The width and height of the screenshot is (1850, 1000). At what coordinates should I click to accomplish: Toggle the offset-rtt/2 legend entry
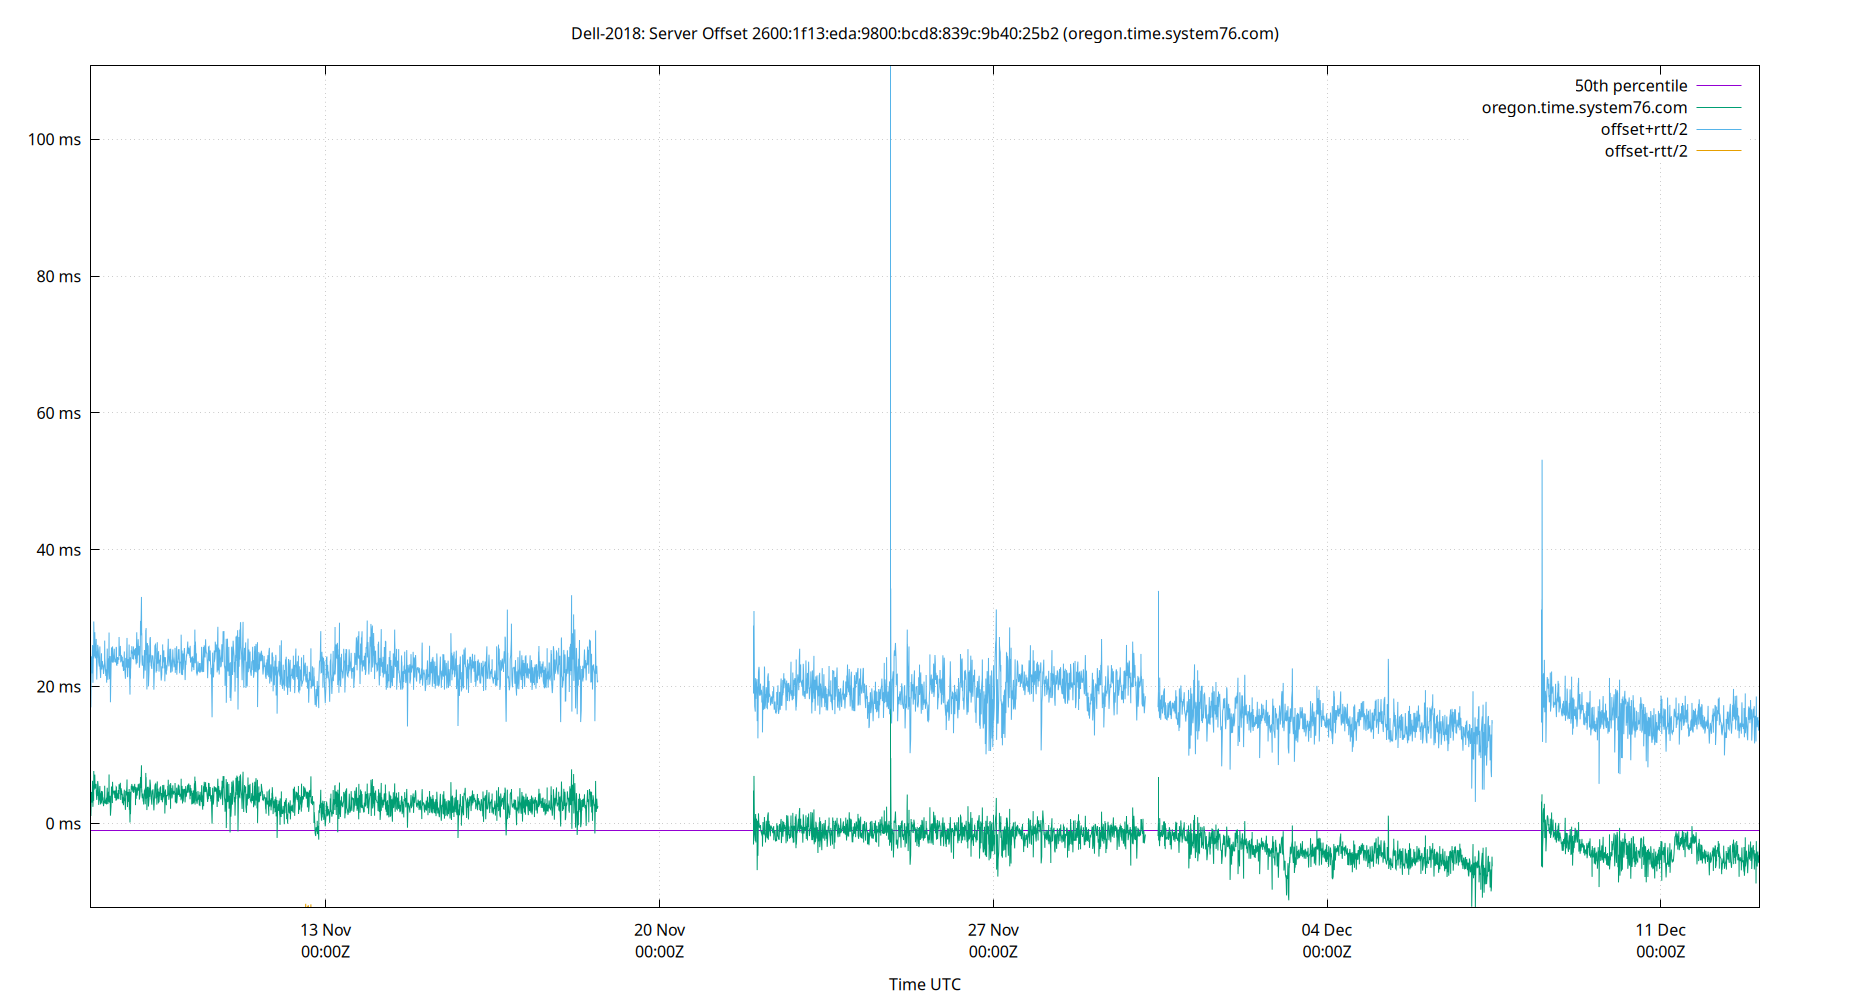click(1645, 150)
